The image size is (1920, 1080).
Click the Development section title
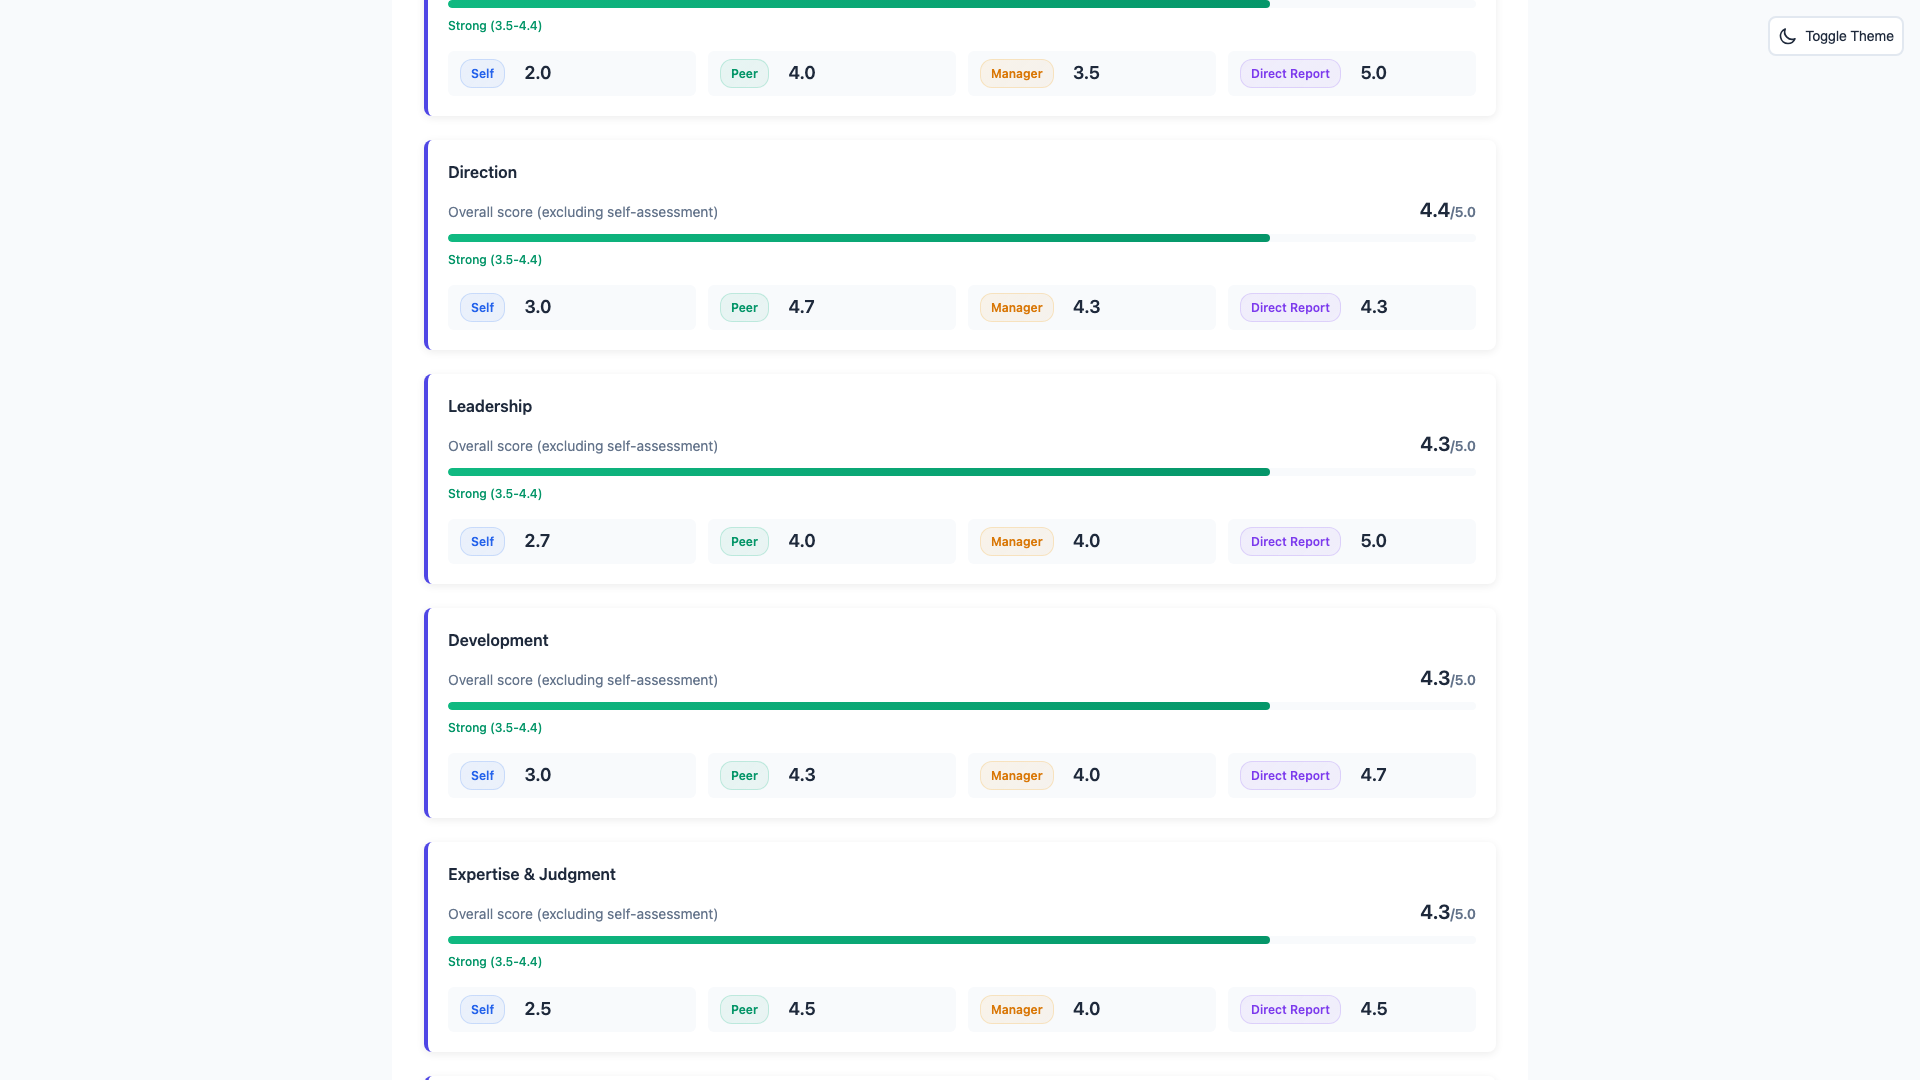[498, 640]
